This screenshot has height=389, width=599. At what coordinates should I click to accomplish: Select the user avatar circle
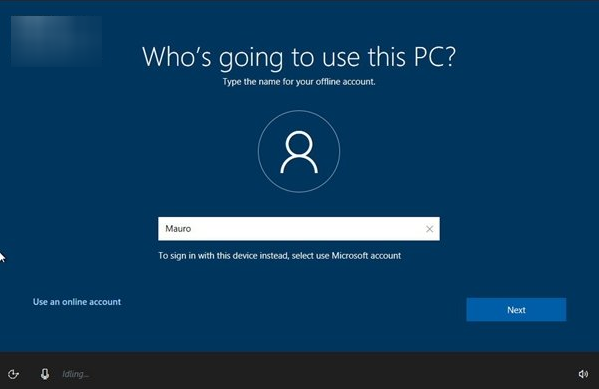[x=299, y=151]
